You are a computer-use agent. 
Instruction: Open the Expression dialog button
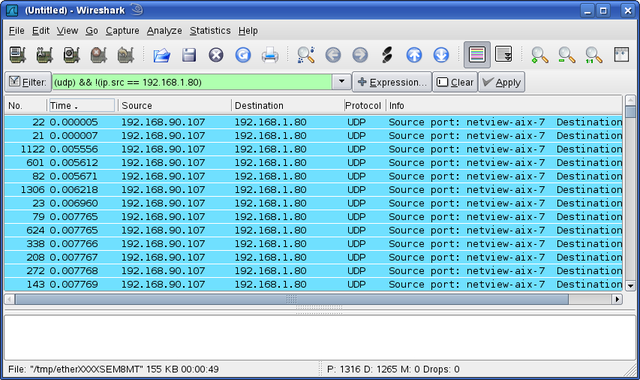pos(392,82)
